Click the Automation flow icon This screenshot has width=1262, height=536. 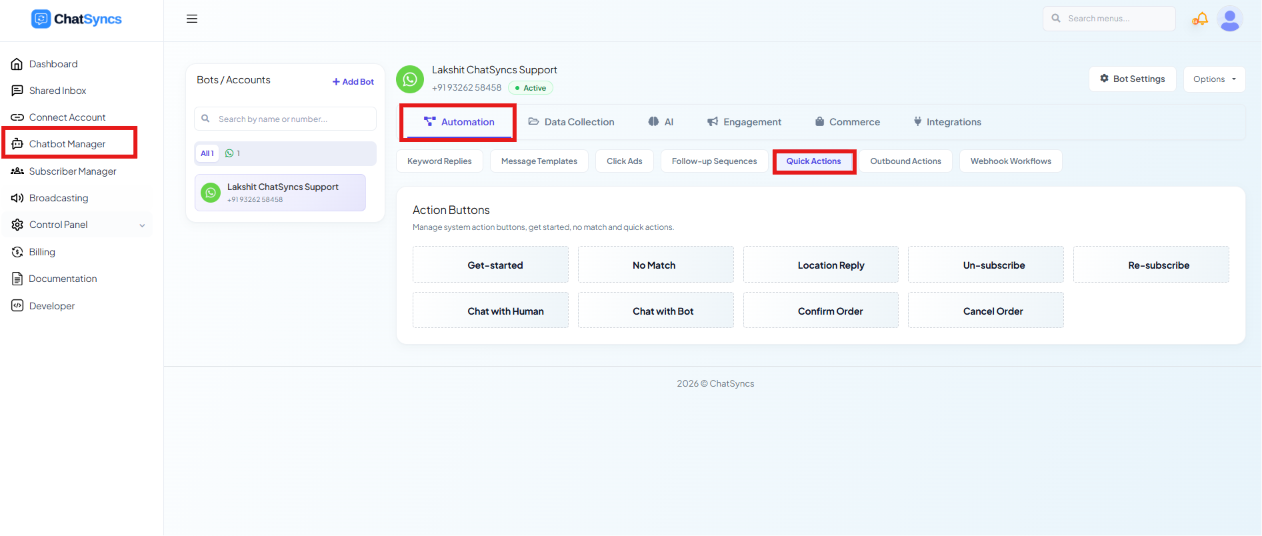[x=430, y=122]
